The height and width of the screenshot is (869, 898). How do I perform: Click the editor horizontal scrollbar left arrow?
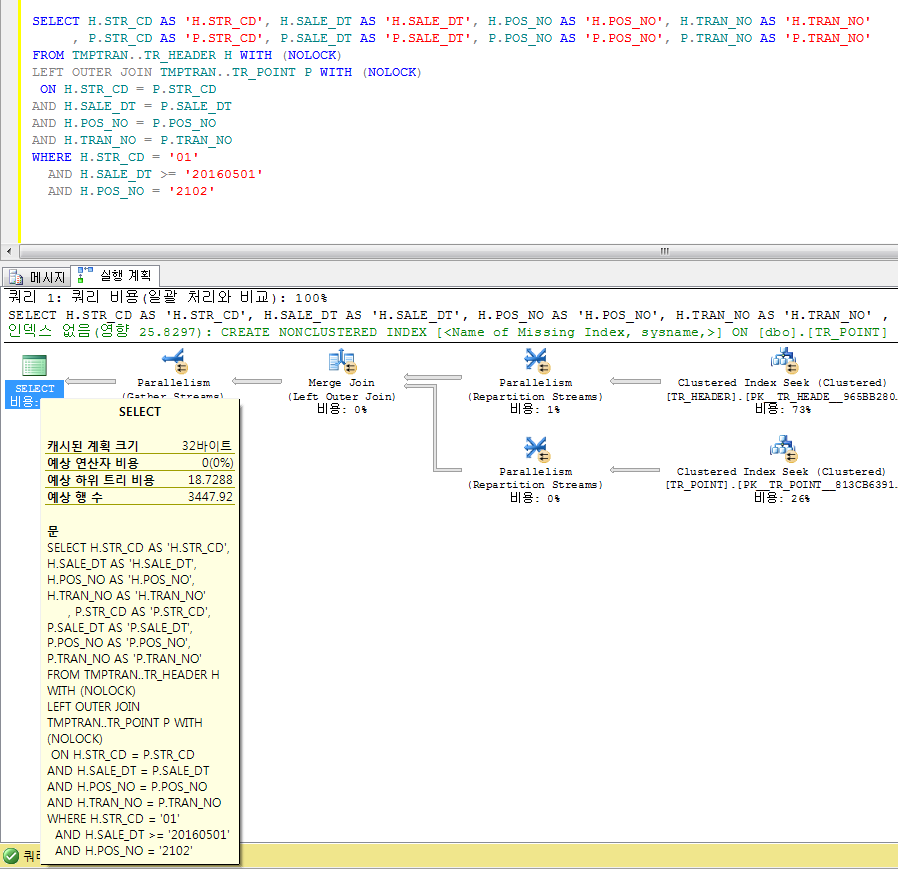[9, 251]
